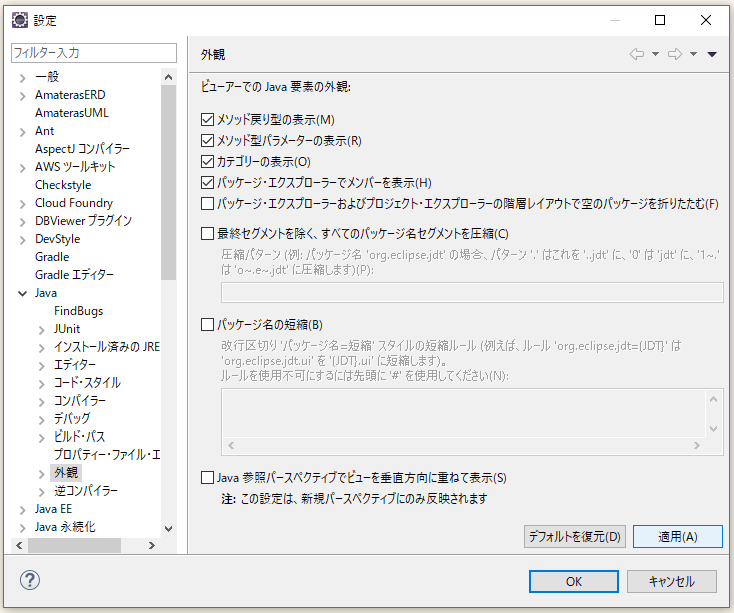
Task: Enable 空のパッケージを折りたたむ(F) checkbox
Action: [207, 204]
